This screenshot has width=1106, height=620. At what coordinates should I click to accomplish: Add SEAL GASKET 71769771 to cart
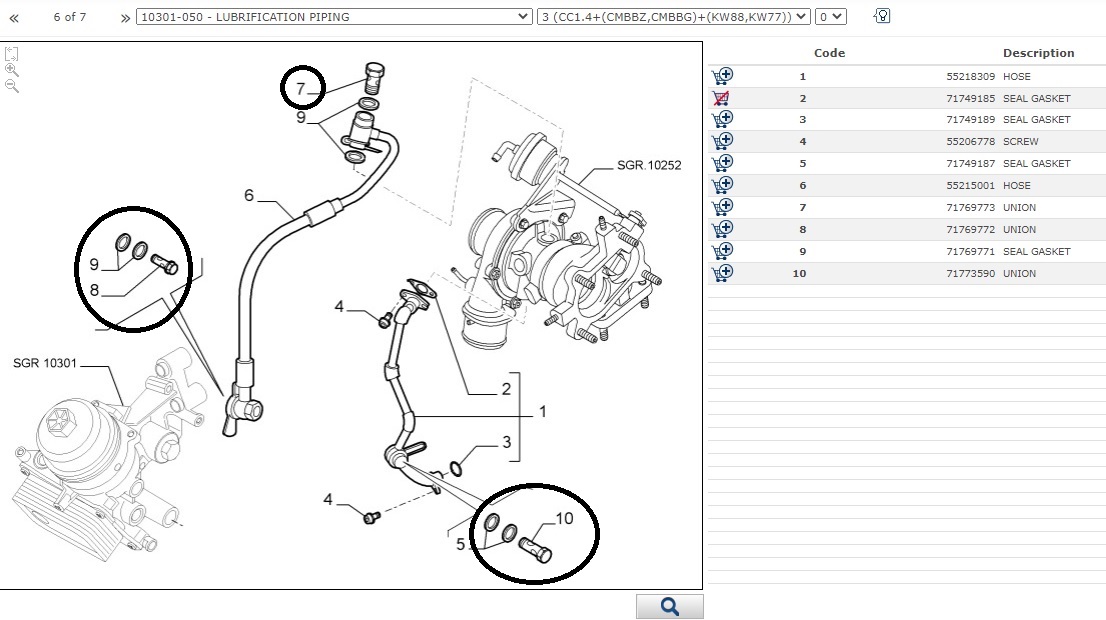click(722, 251)
